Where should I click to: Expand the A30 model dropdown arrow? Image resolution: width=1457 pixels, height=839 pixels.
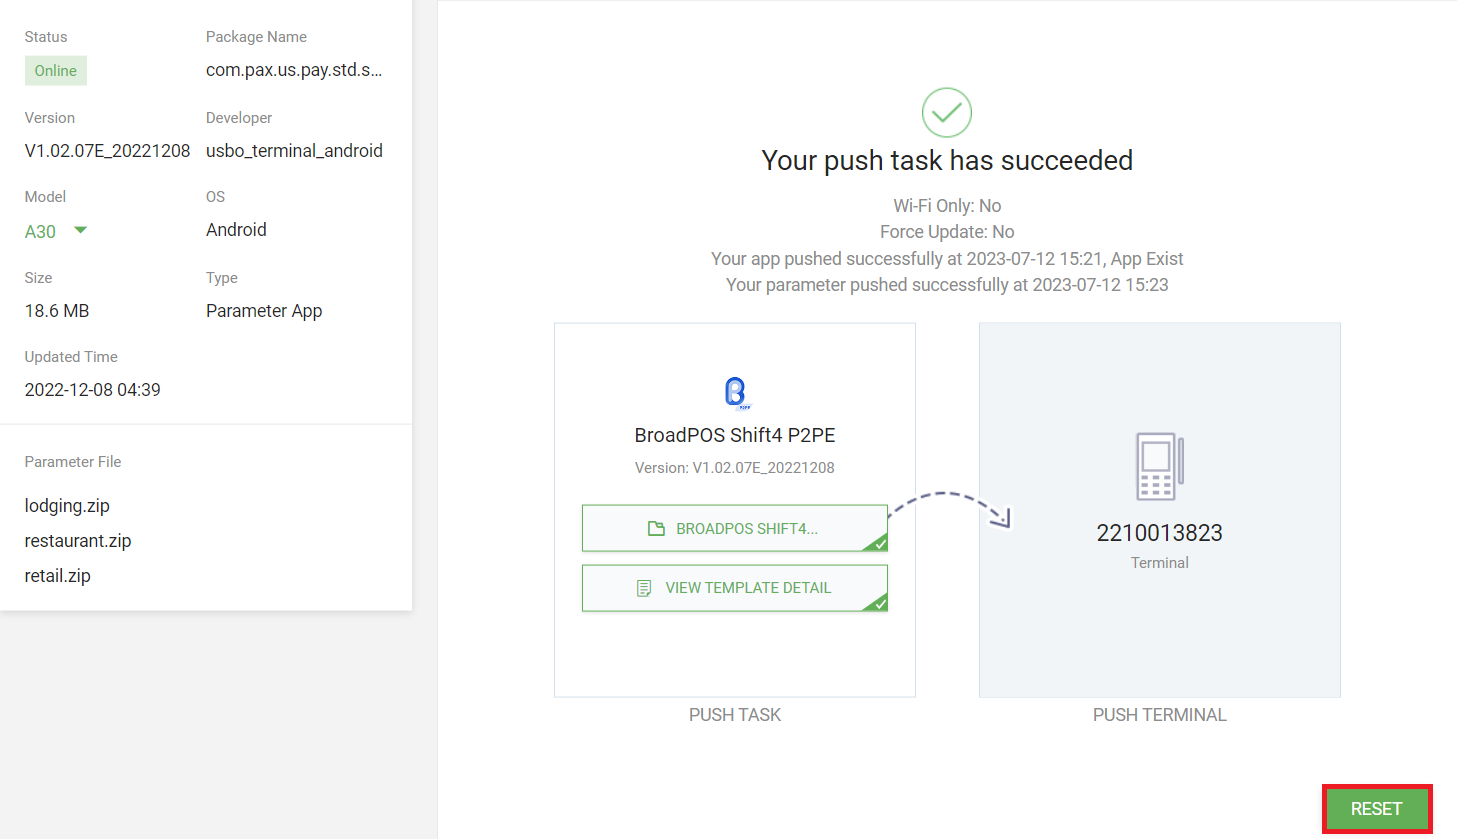pyautogui.click(x=81, y=231)
